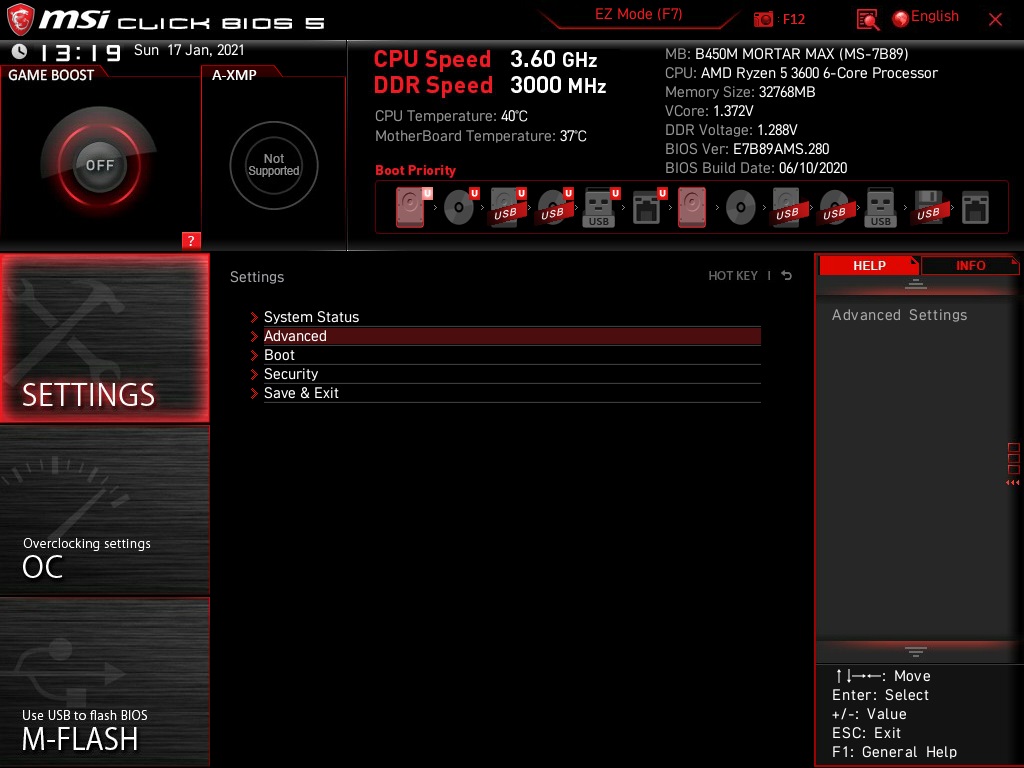
Task: Switch to the INFO tab
Action: tap(970, 265)
